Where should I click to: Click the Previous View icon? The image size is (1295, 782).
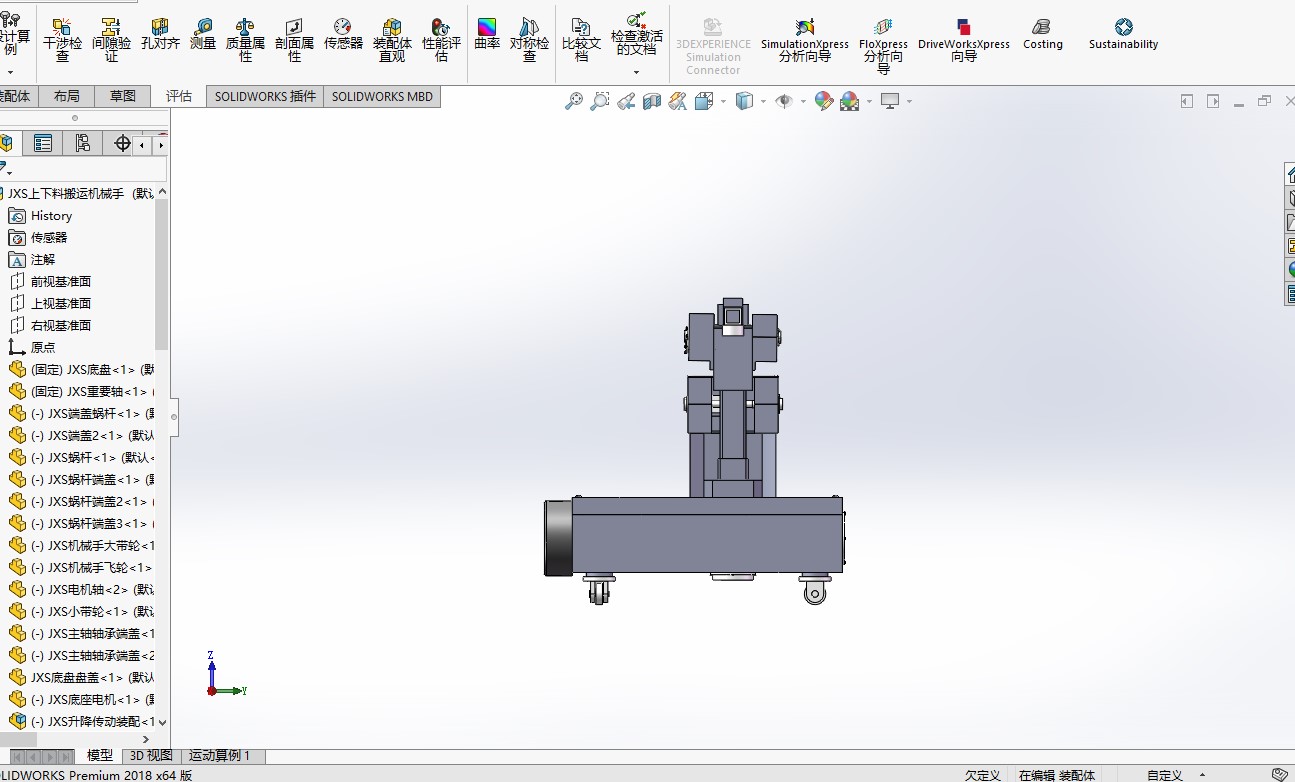click(626, 101)
